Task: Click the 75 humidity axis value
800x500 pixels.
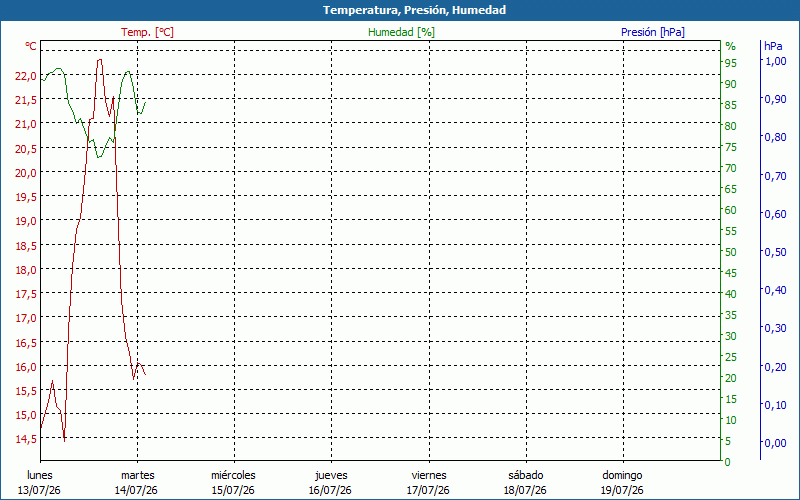Action: point(731,147)
